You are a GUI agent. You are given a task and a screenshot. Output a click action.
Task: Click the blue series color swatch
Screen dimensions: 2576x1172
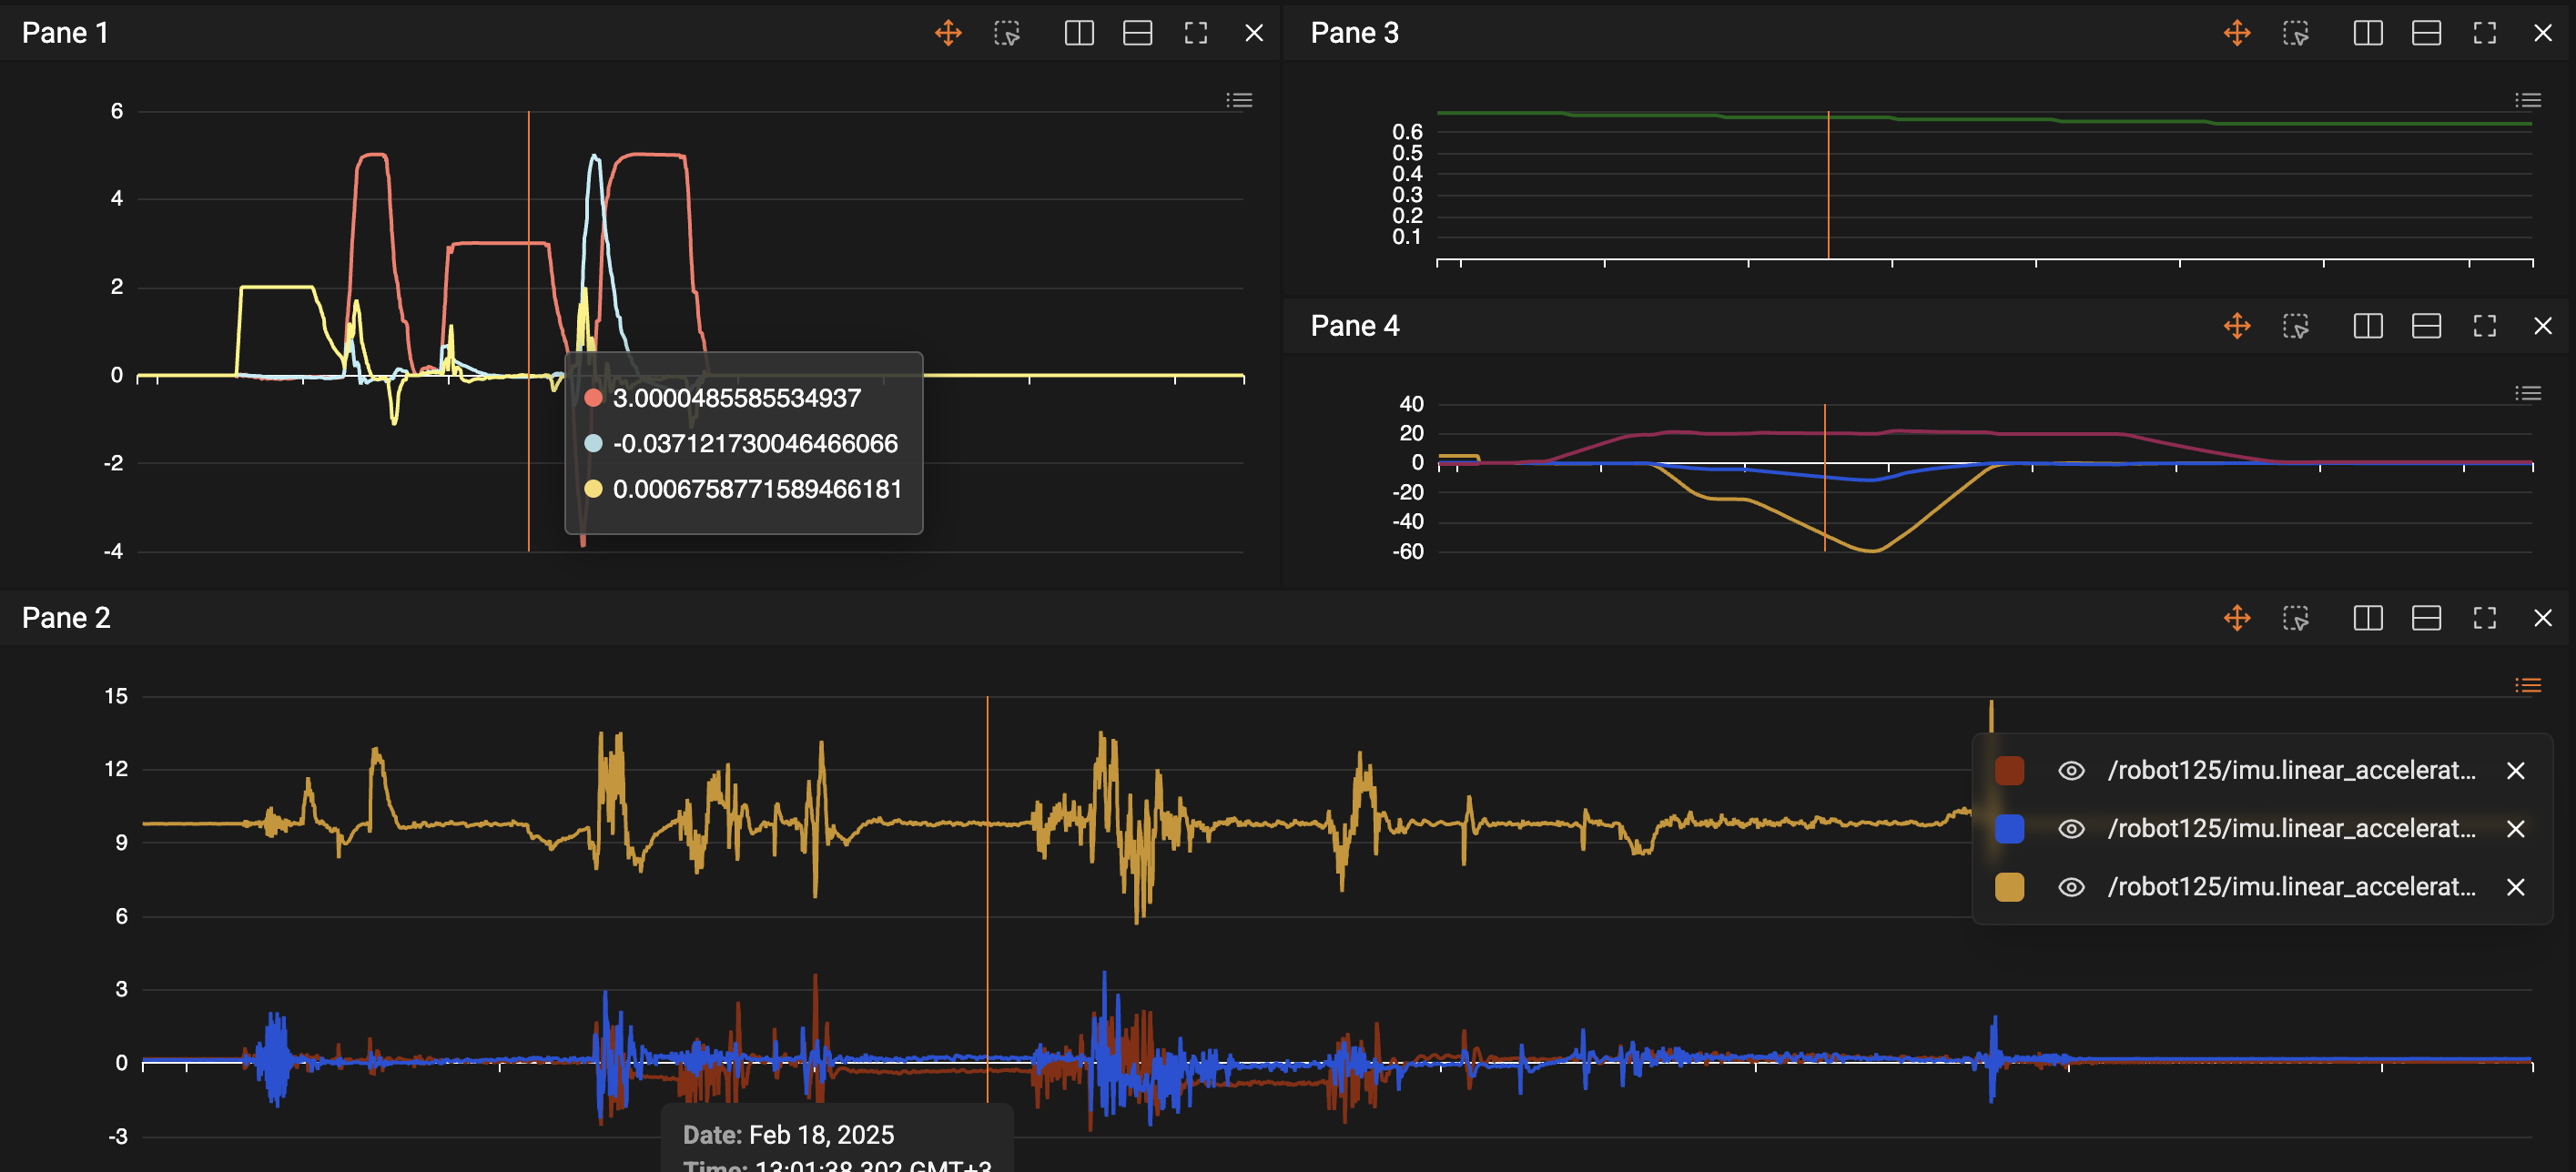(2009, 829)
